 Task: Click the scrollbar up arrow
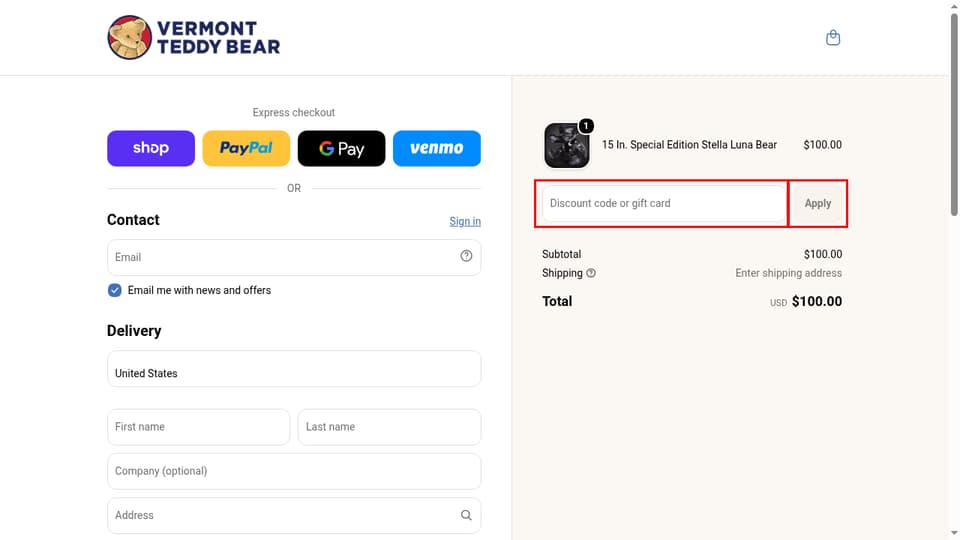[x=954, y=6]
